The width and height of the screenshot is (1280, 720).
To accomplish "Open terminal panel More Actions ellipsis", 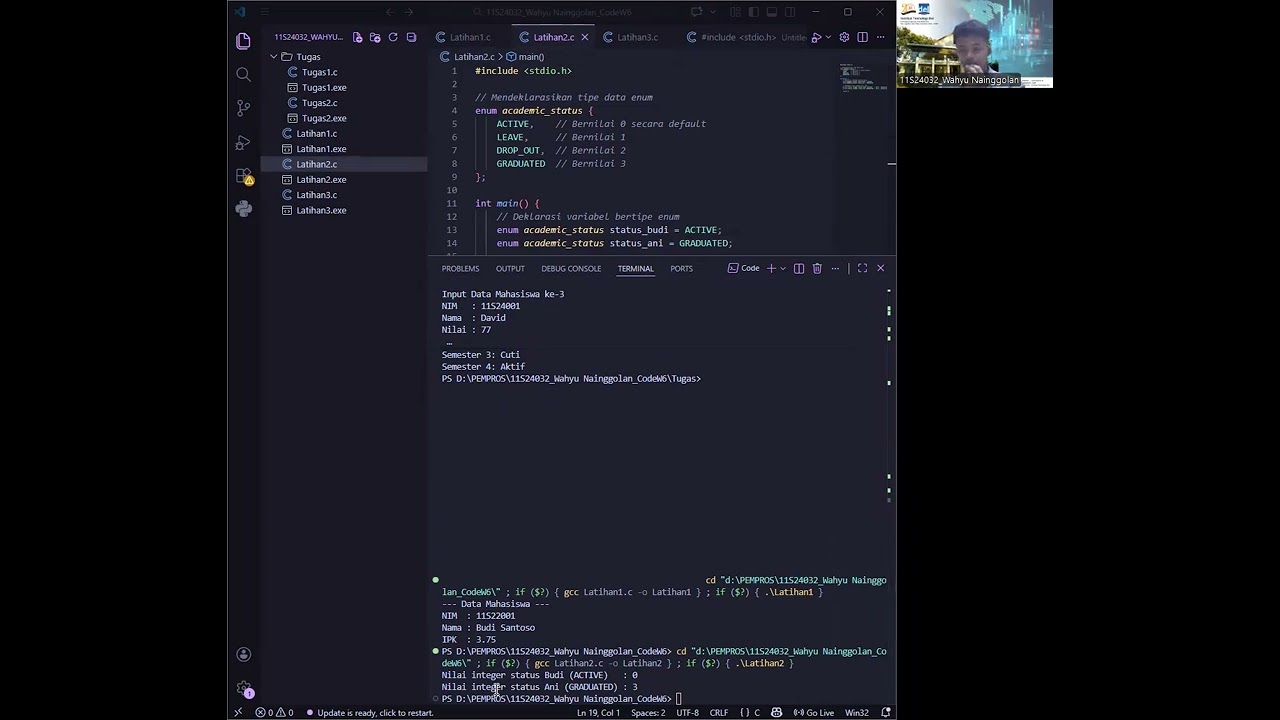I will [x=835, y=268].
